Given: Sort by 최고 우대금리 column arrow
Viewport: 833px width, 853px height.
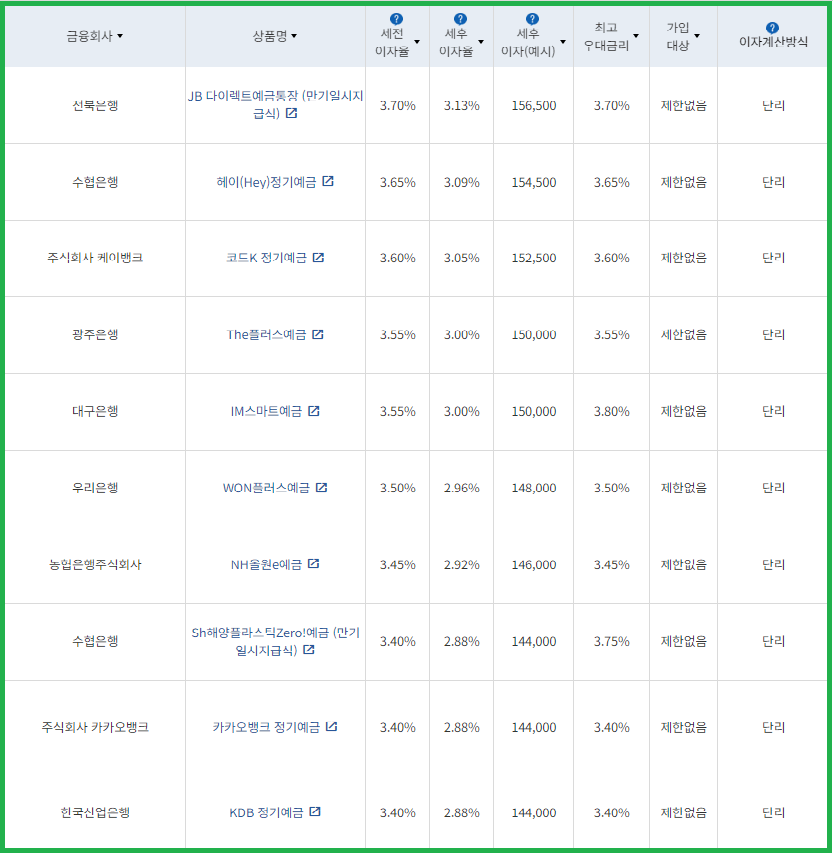Looking at the screenshot, I should coord(636,36).
